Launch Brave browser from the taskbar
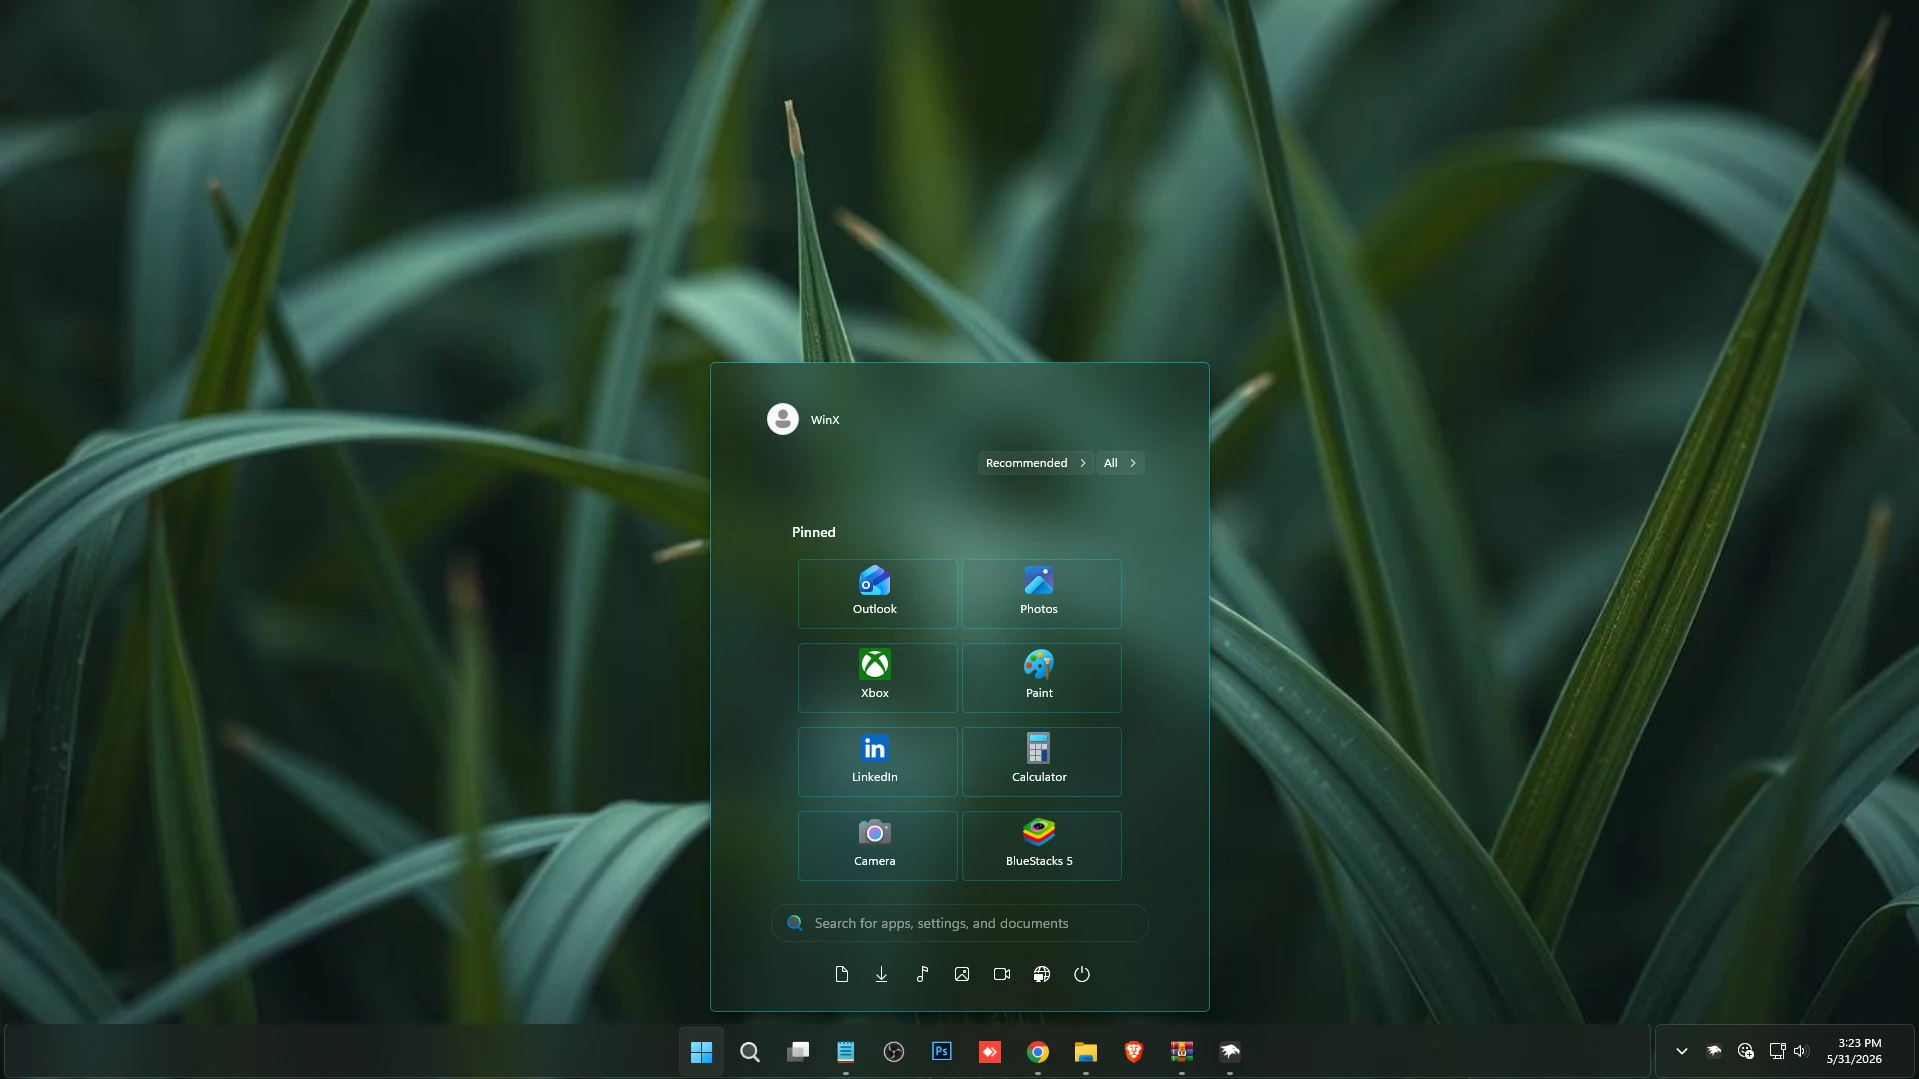The image size is (1919, 1079). pos(1134,1052)
